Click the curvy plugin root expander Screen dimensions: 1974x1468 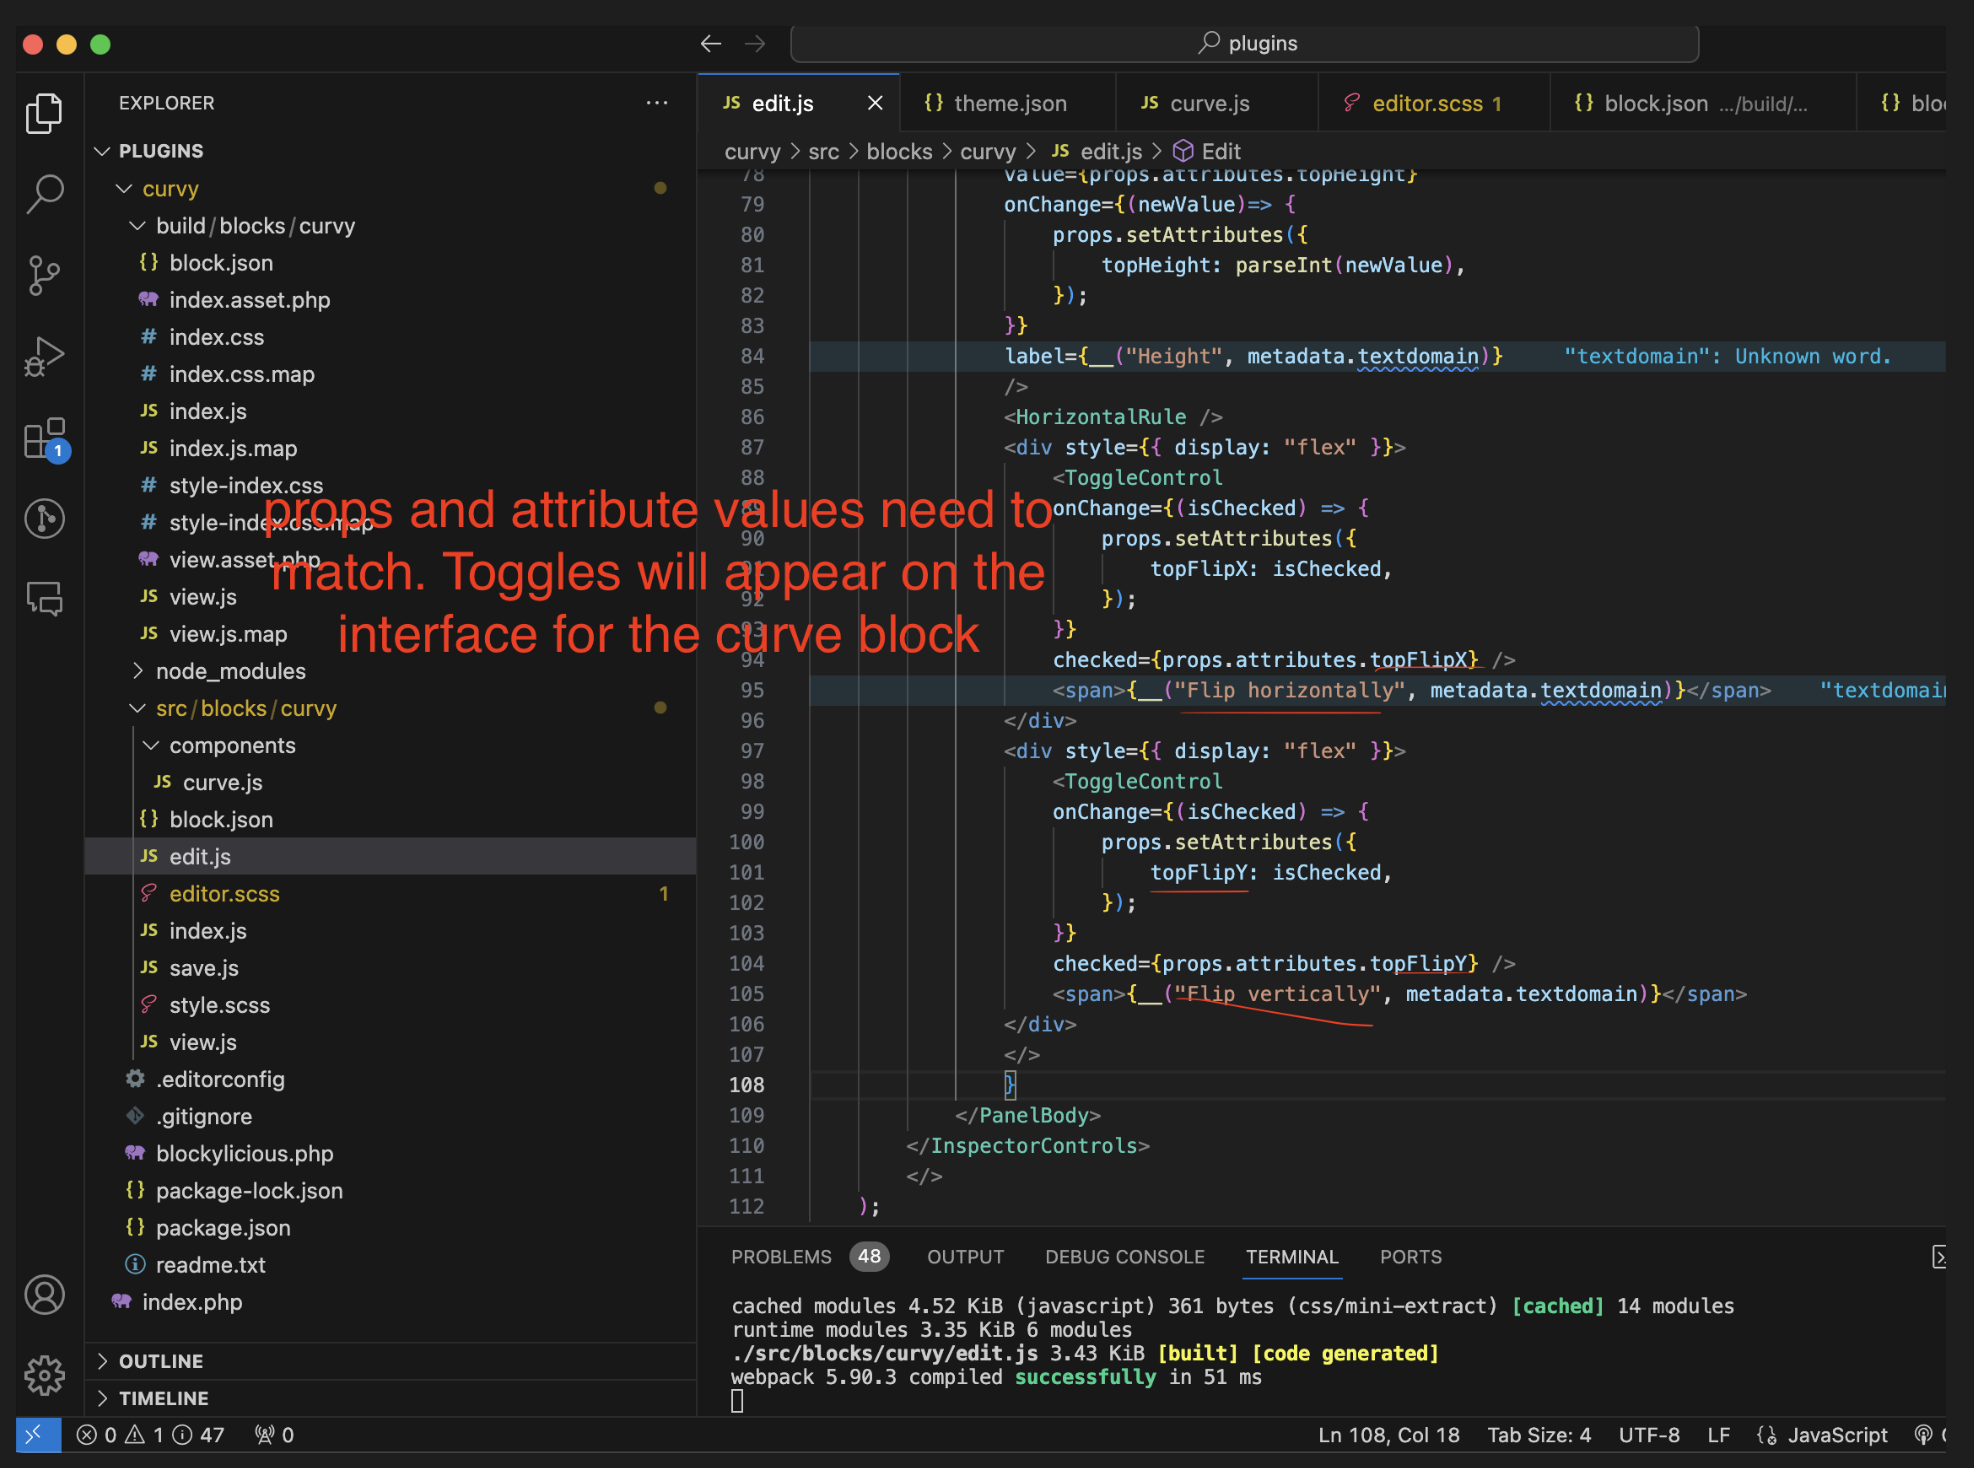pyautogui.click(x=125, y=187)
